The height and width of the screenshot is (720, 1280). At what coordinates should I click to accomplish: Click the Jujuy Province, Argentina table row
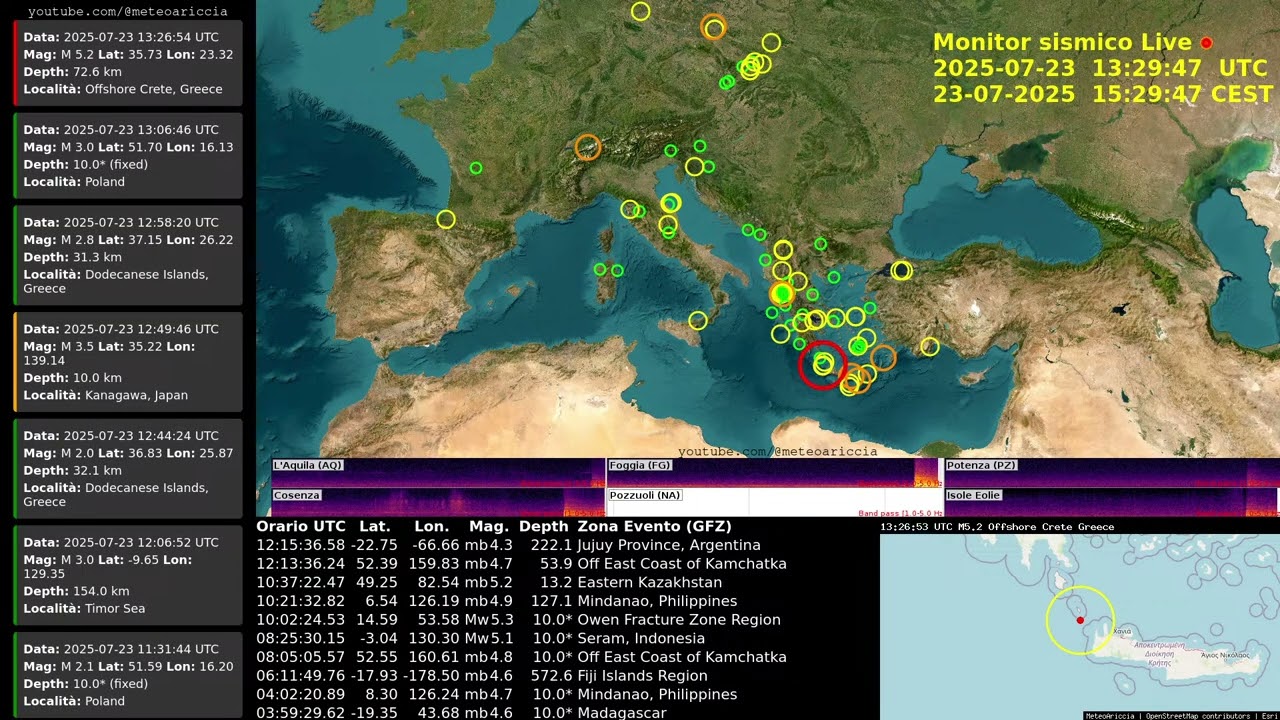coord(520,545)
